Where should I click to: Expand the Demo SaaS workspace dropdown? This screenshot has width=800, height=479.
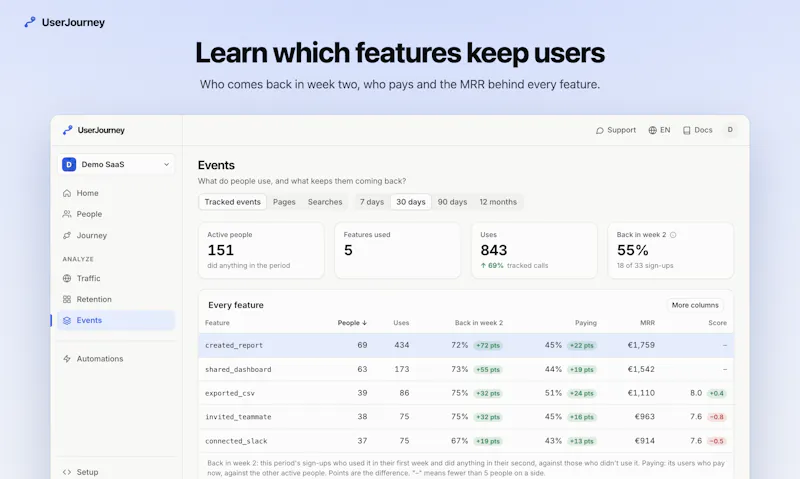tap(116, 164)
